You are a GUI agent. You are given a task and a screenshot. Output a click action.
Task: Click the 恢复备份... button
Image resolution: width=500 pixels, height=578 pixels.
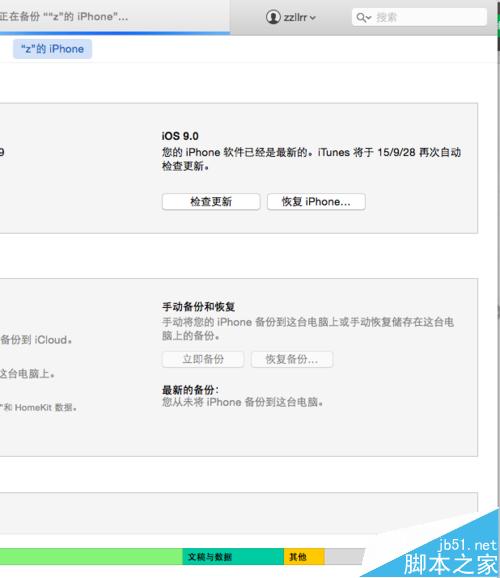click(292, 359)
